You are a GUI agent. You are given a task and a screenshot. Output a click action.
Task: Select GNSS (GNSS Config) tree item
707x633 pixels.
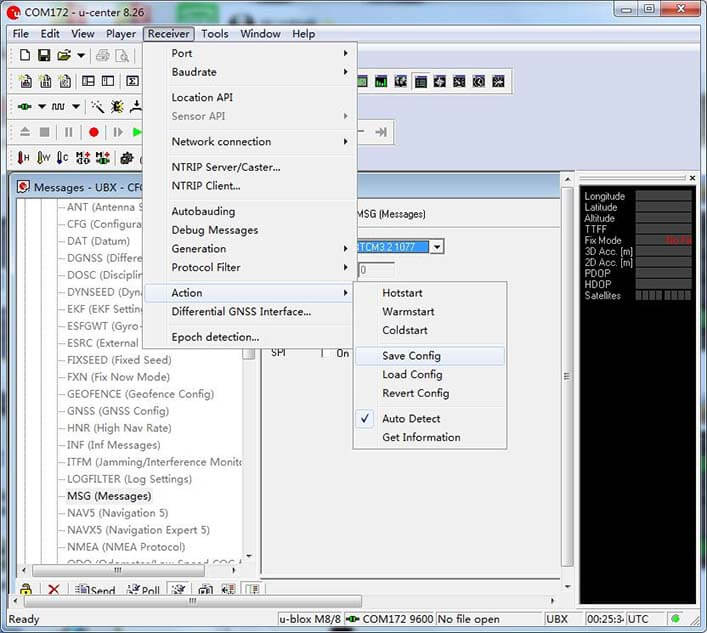(x=118, y=411)
